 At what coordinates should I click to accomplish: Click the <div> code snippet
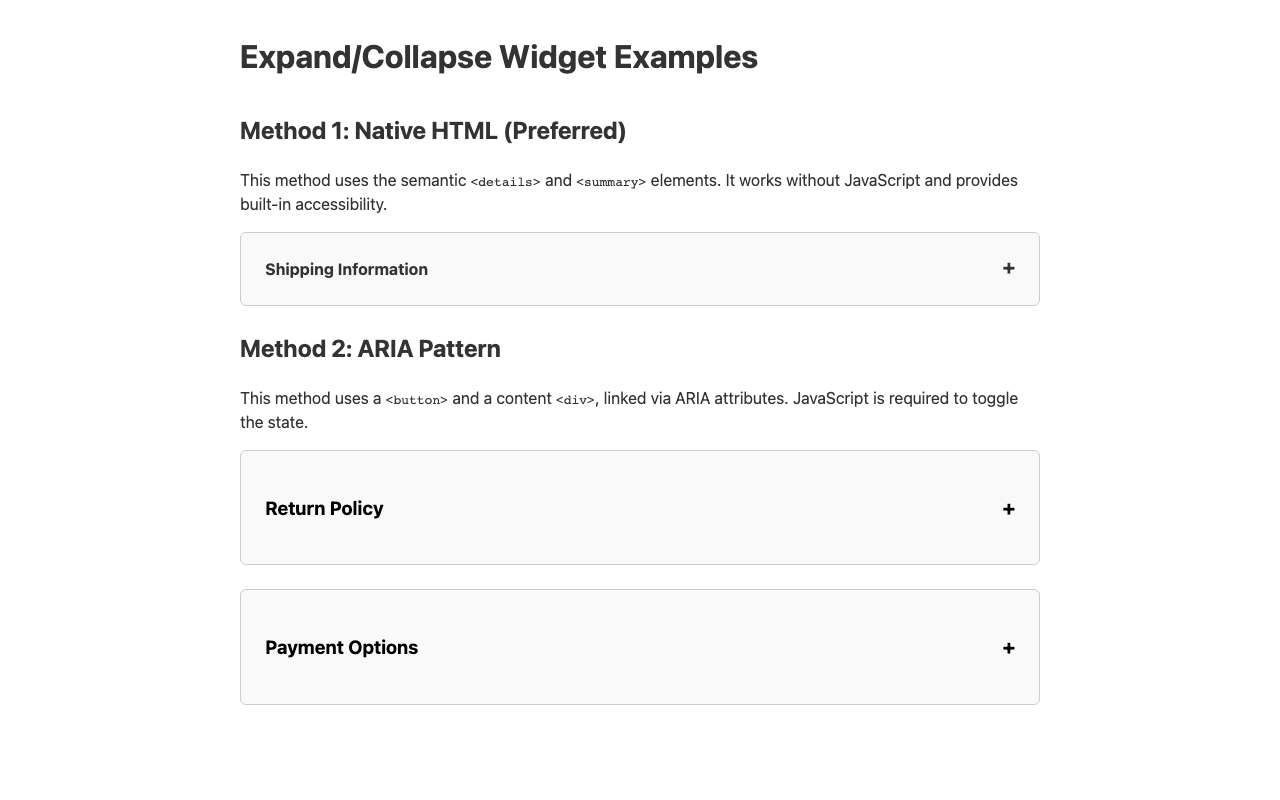[x=575, y=400]
